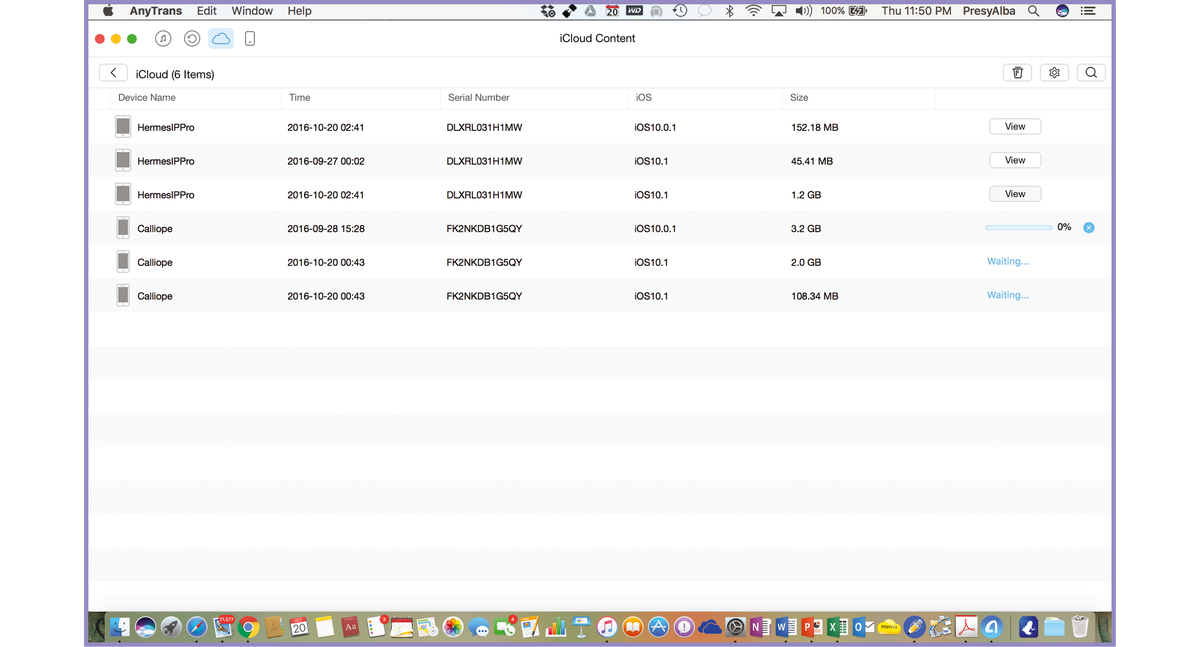Click the Siri menu bar icon
Image resolution: width=1200 pixels, height=647 pixels.
(1062, 11)
